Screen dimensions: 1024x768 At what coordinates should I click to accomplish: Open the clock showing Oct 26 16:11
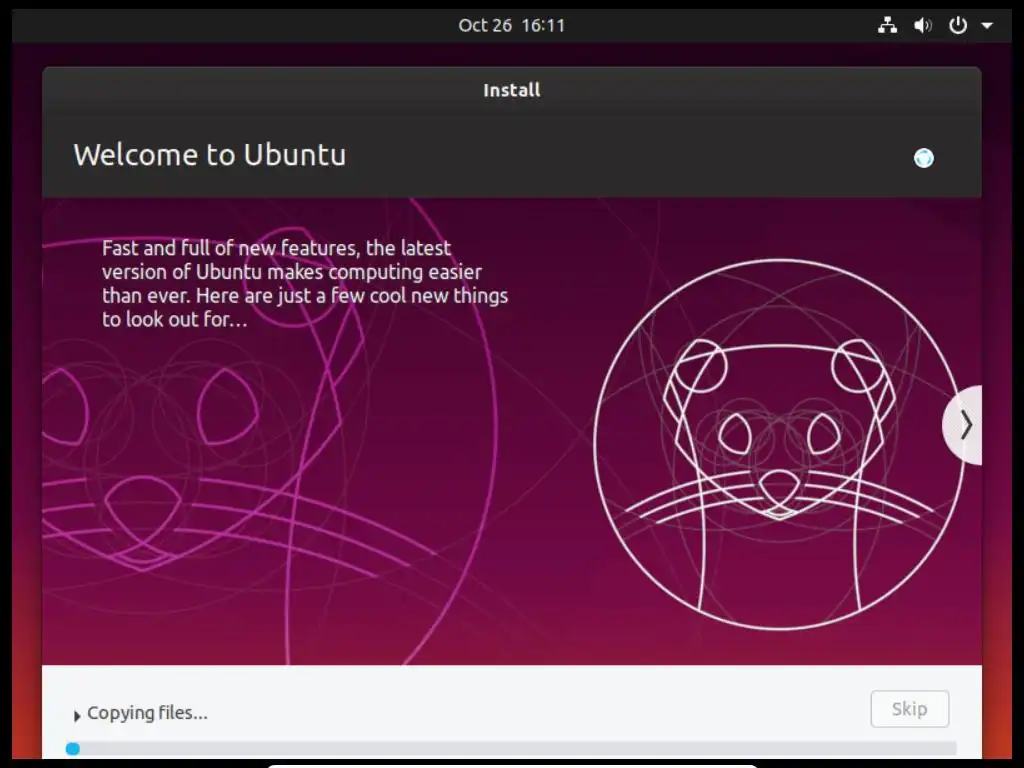[x=511, y=25]
